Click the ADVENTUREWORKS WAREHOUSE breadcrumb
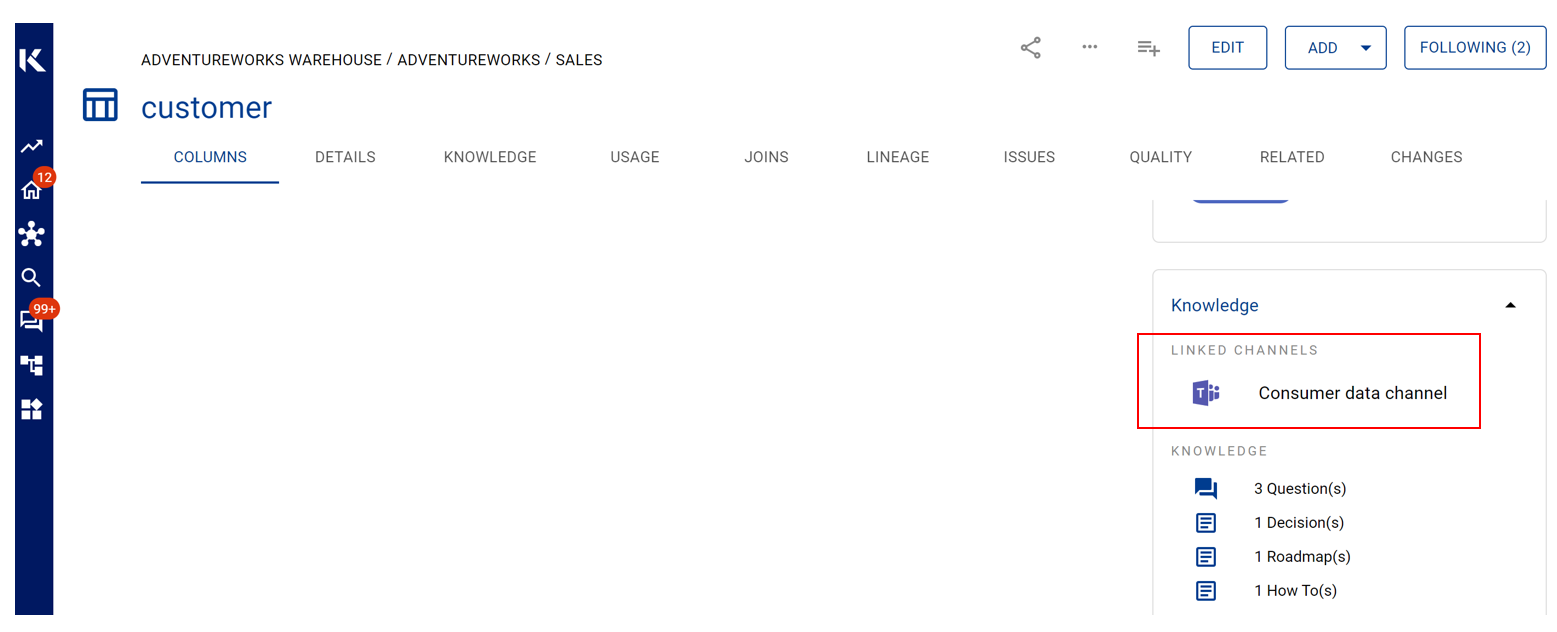 (261, 60)
